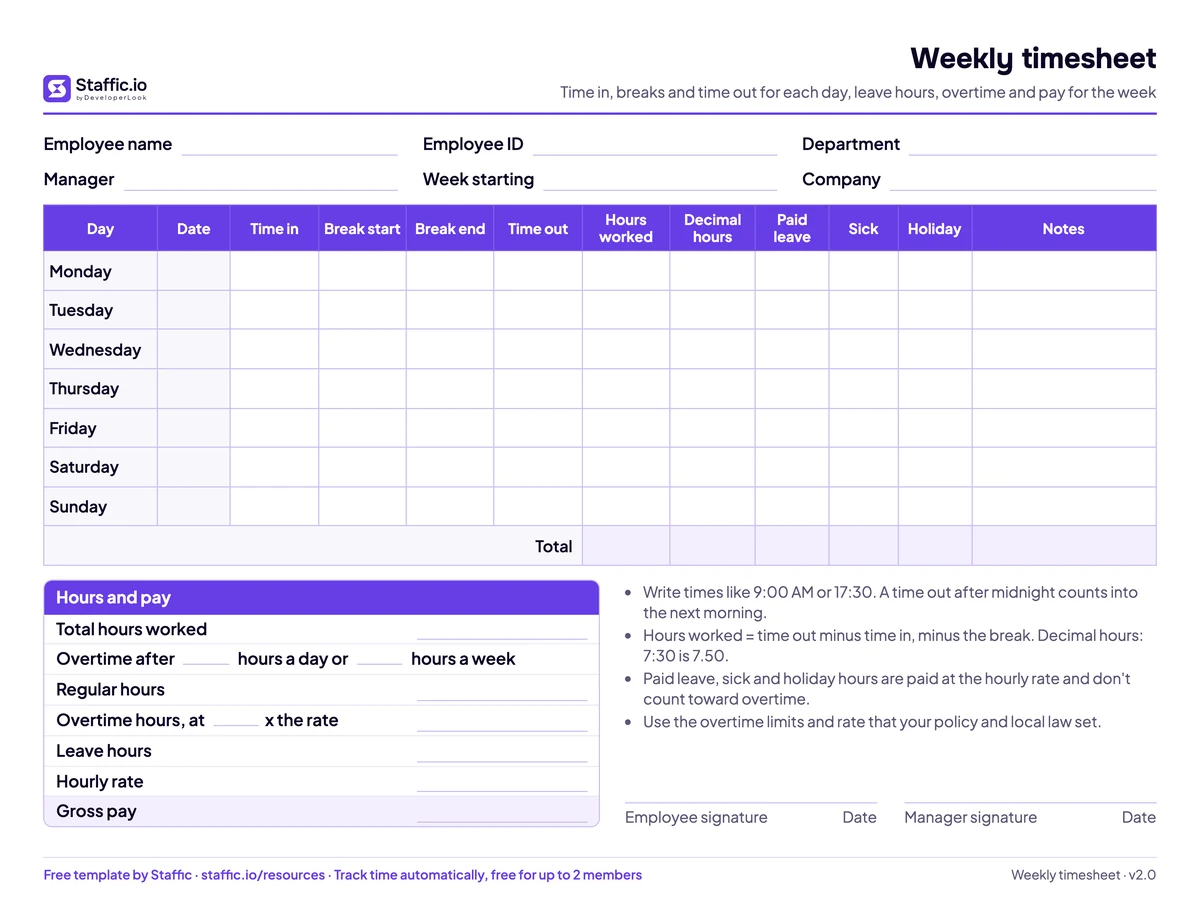The height and width of the screenshot is (900, 1200).
Task: Click the Company field line
Action: click(1023, 181)
